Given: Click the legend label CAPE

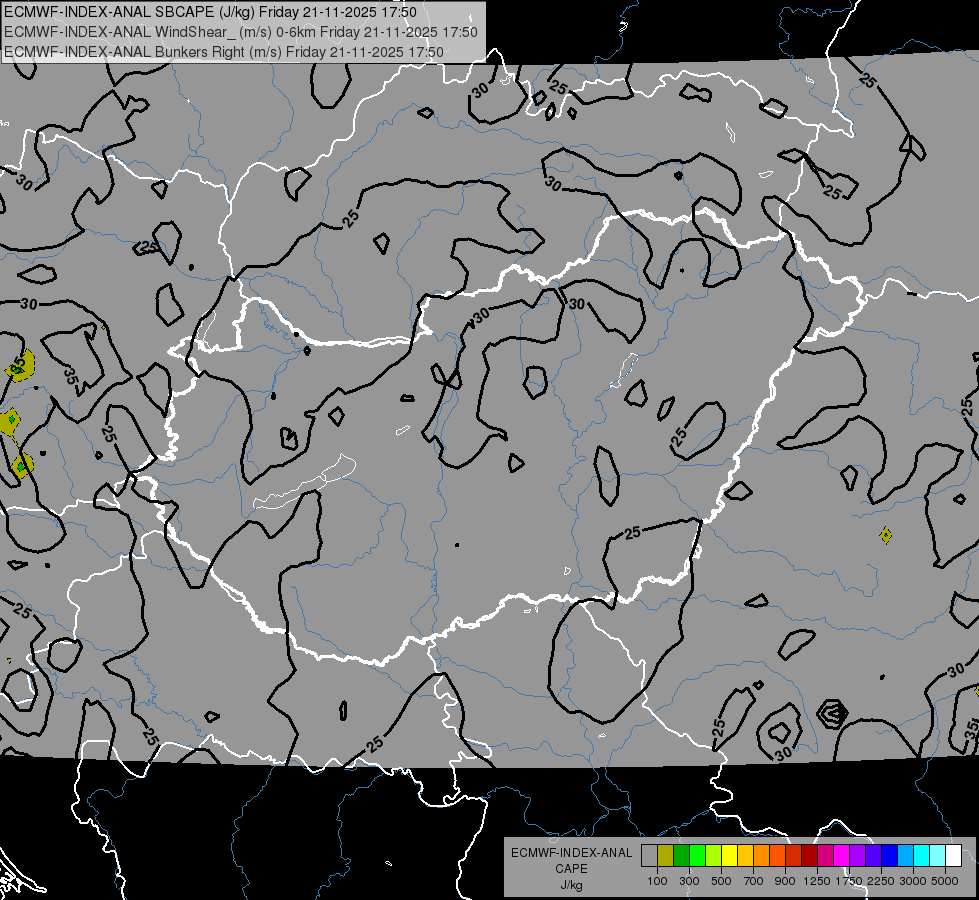Looking at the screenshot, I should (x=571, y=869).
